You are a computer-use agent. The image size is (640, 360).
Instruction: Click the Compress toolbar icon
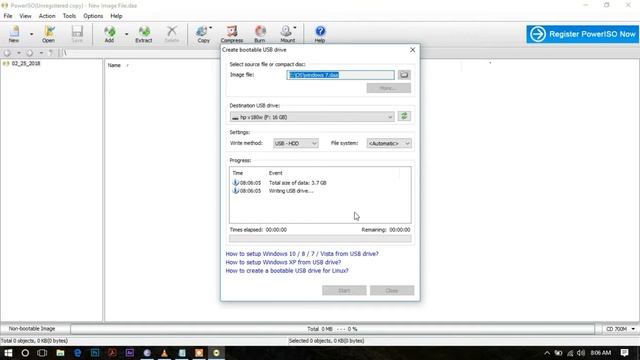(x=232, y=34)
